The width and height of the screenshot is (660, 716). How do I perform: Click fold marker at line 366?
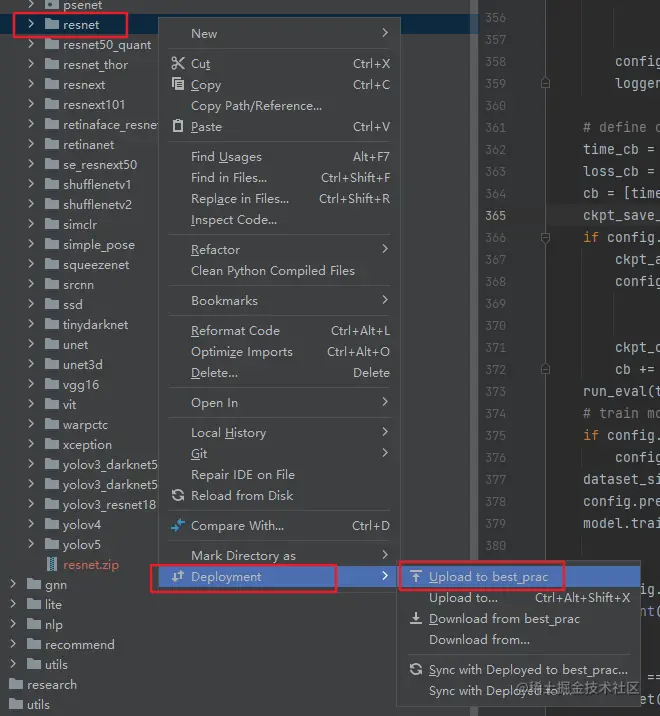coord(545,237)
